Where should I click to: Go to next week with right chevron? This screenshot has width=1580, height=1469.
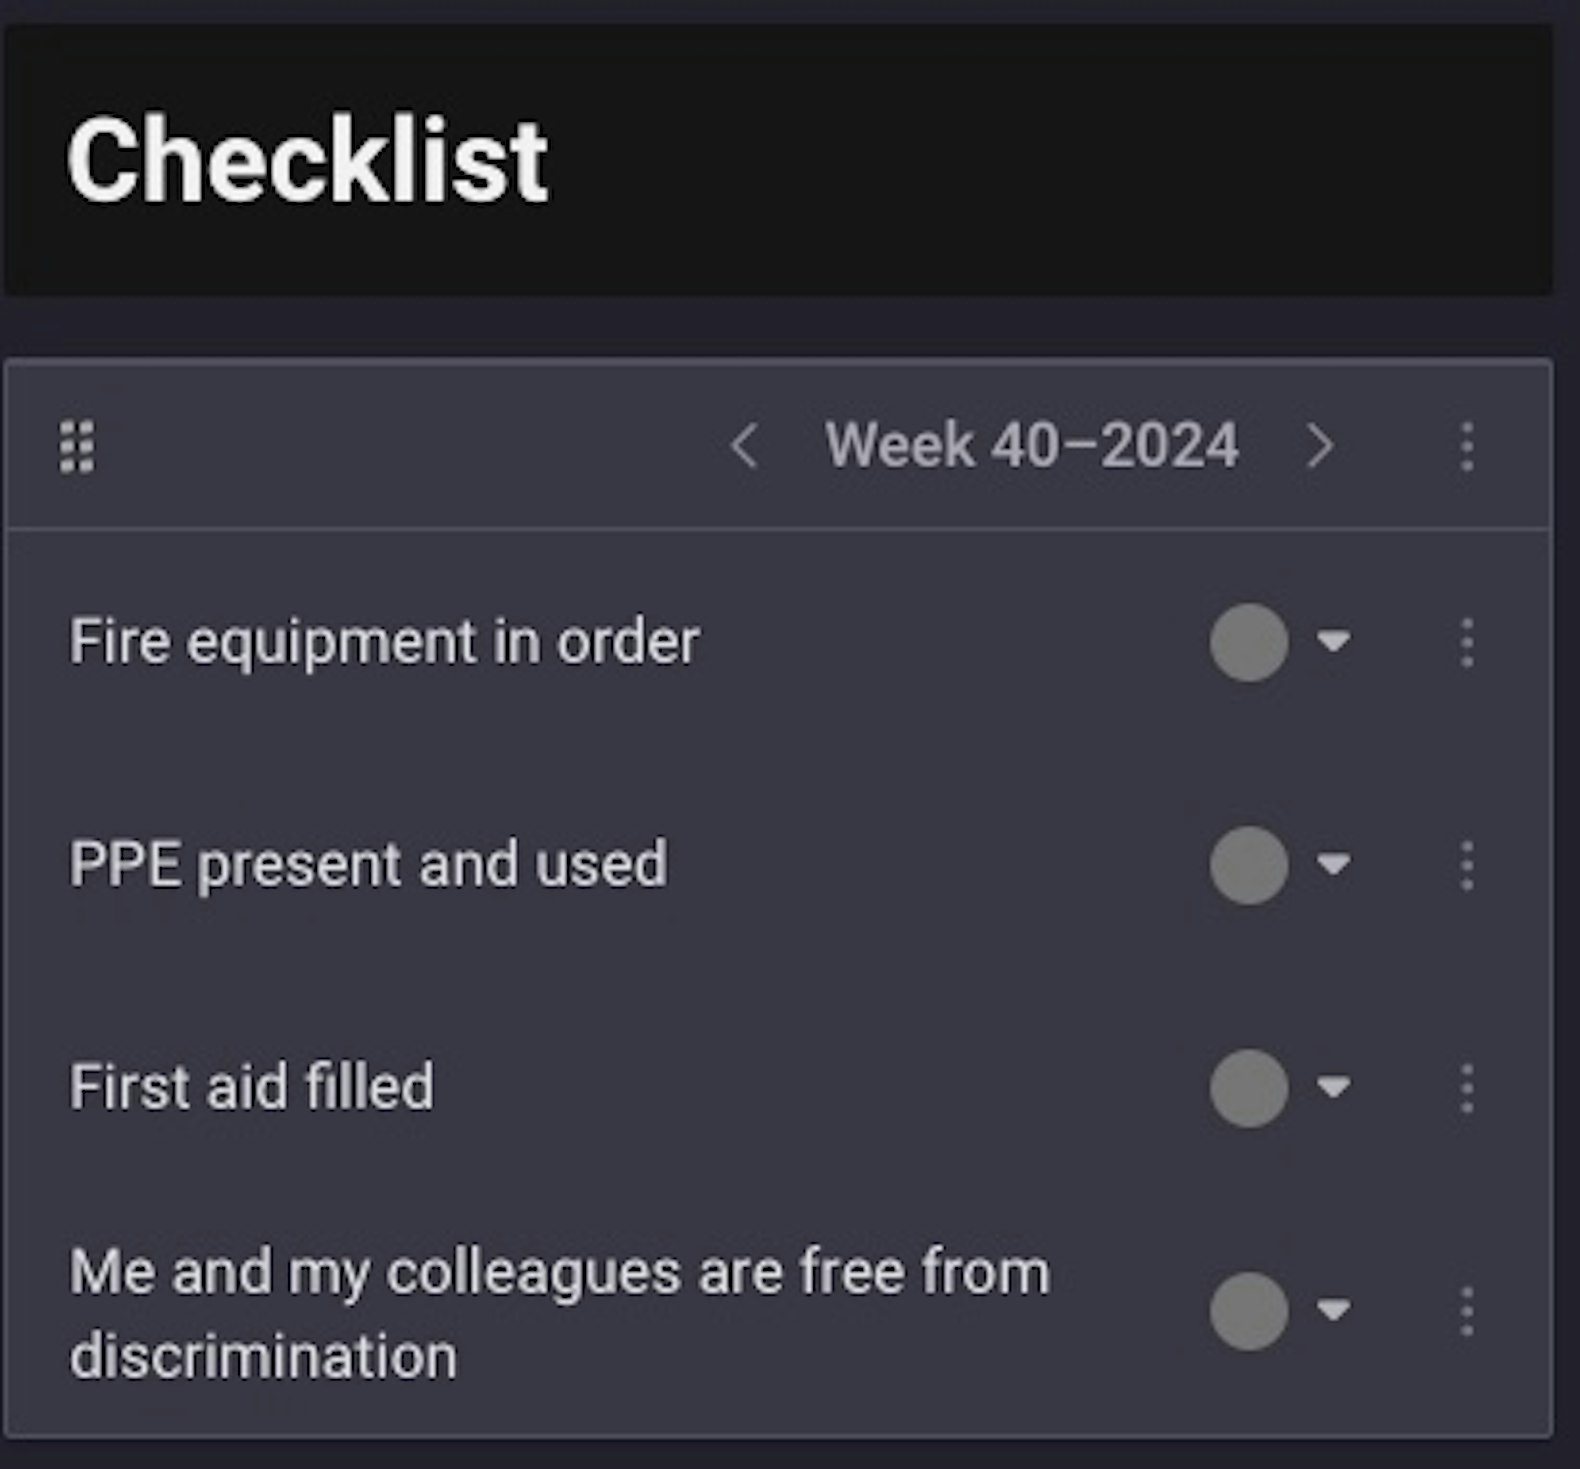(x=1320, y=446)
